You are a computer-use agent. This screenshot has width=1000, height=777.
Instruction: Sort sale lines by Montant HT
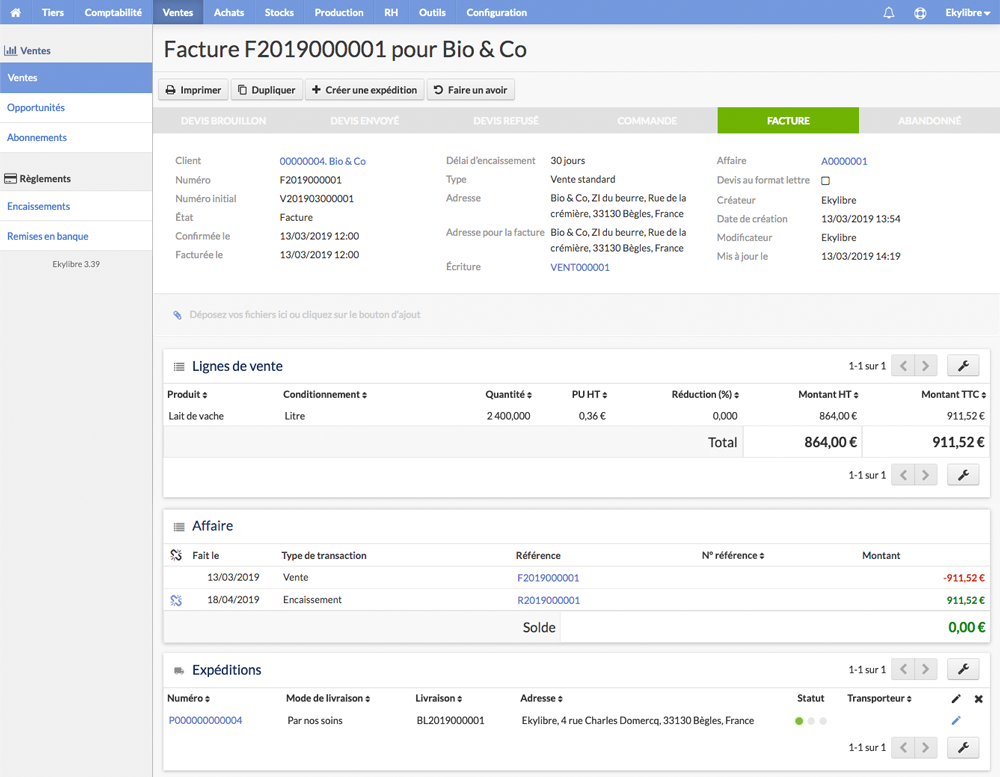click(828, 394)
